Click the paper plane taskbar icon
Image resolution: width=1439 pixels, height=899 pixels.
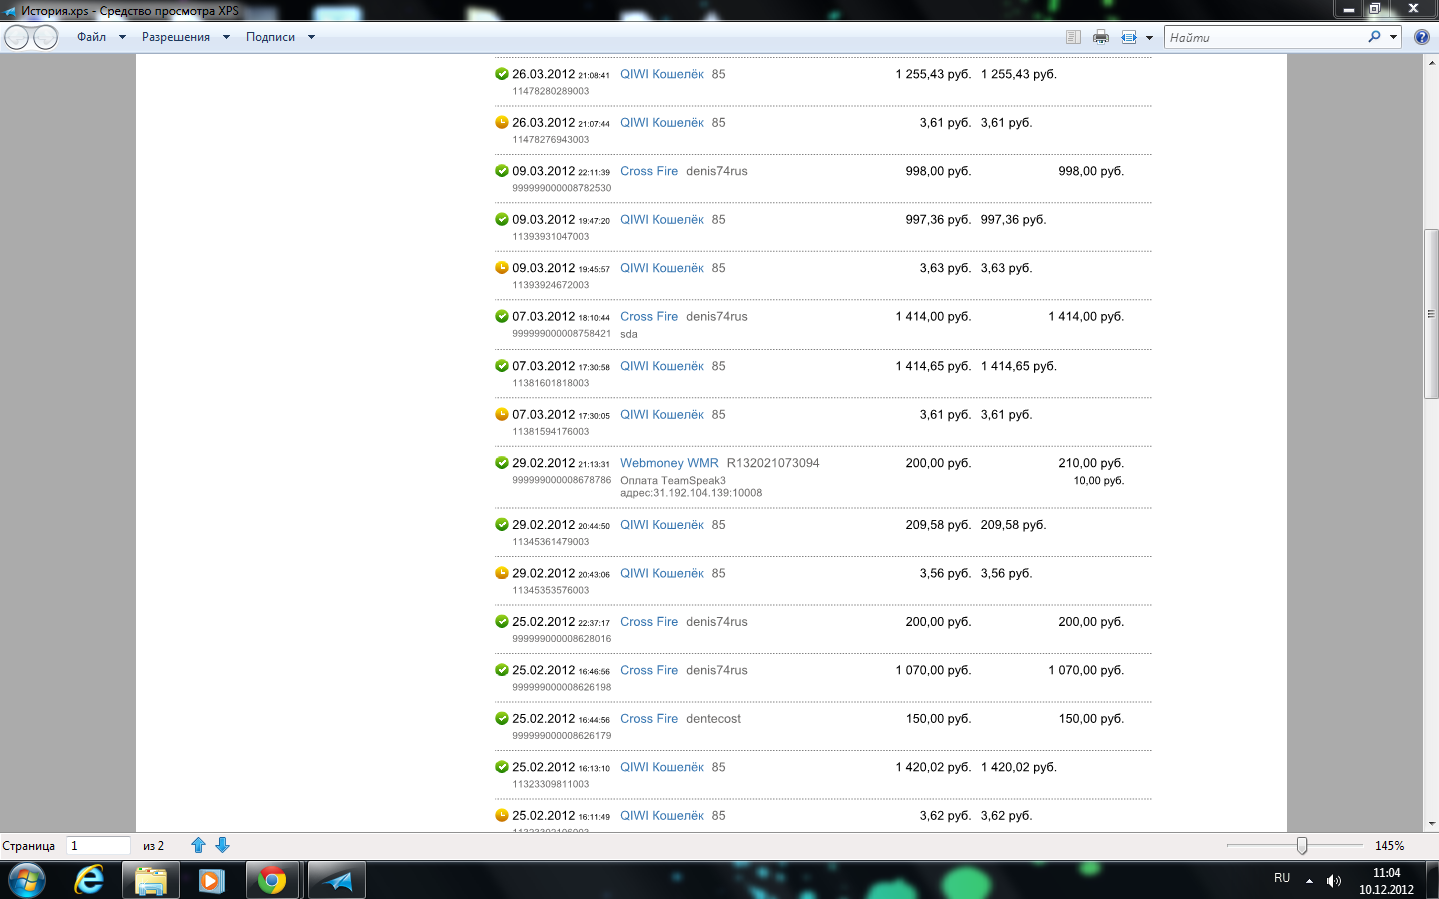tap(336, 880)
